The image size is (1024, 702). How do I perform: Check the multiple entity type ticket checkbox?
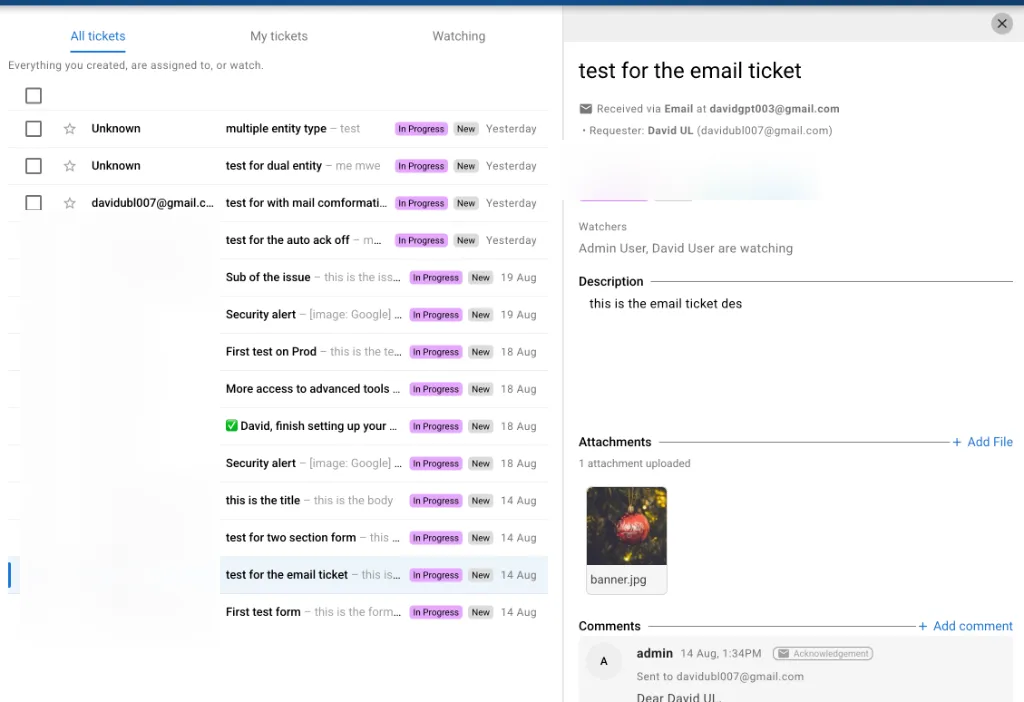pyautogui.click(x=33, y=129)
